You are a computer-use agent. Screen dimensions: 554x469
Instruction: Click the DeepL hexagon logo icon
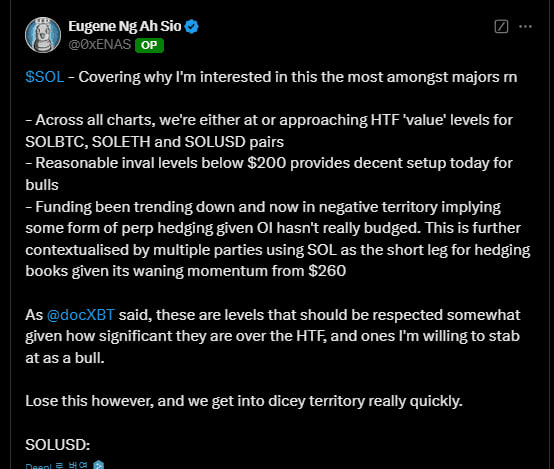[x=99, y=465]
